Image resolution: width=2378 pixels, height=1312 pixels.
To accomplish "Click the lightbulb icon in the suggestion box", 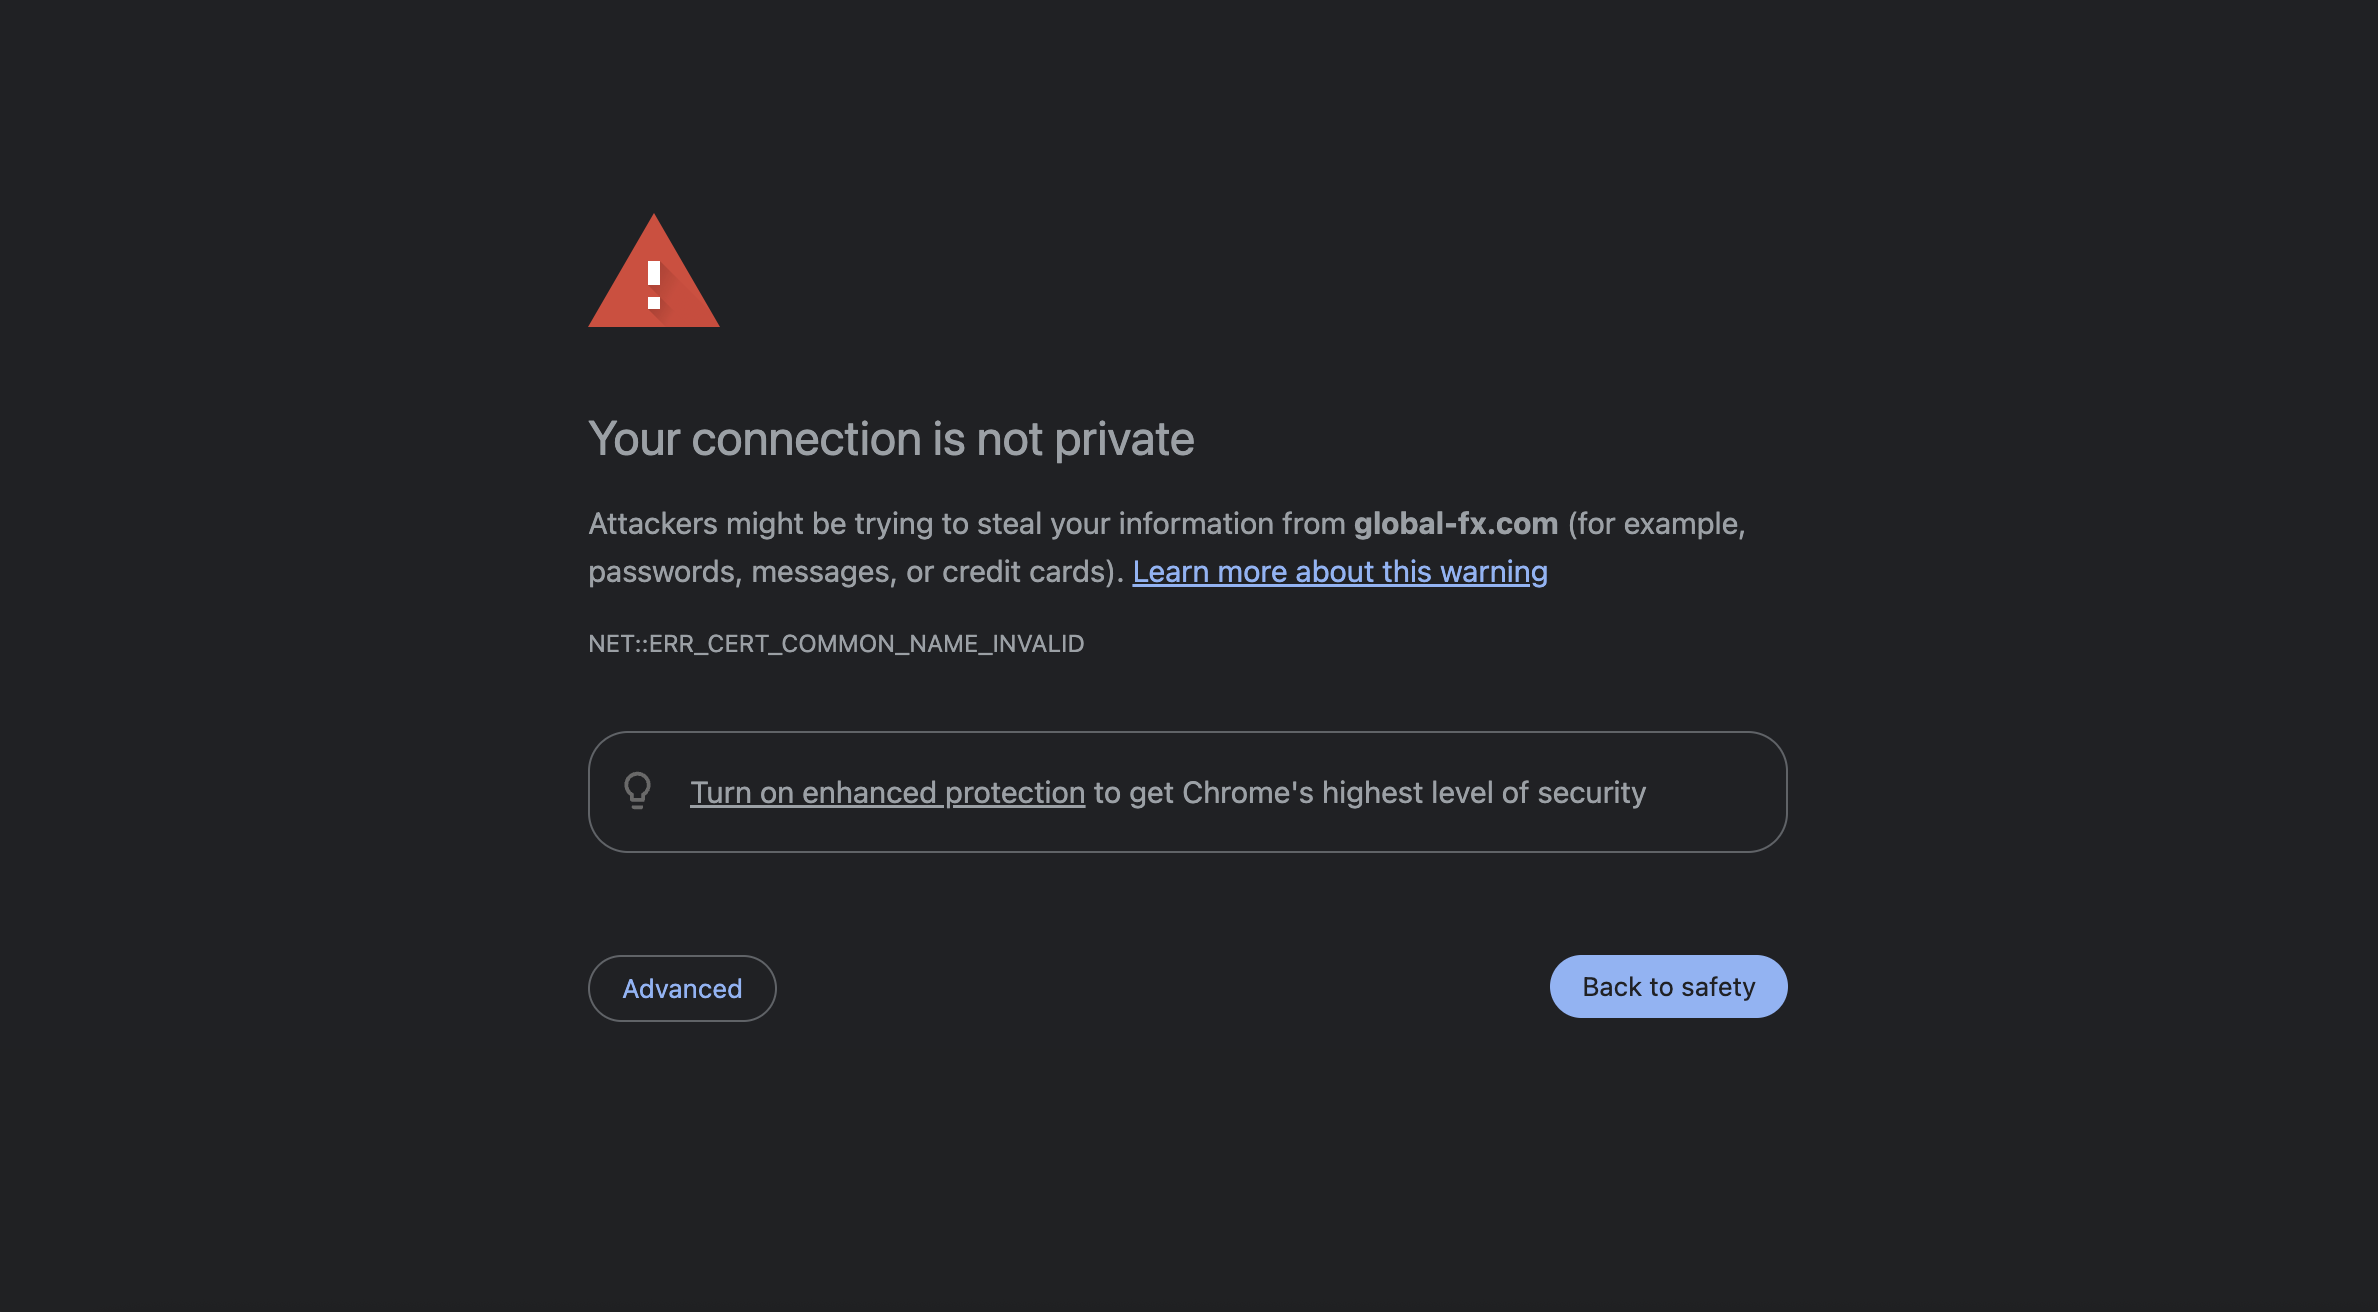I will [637, 791].
